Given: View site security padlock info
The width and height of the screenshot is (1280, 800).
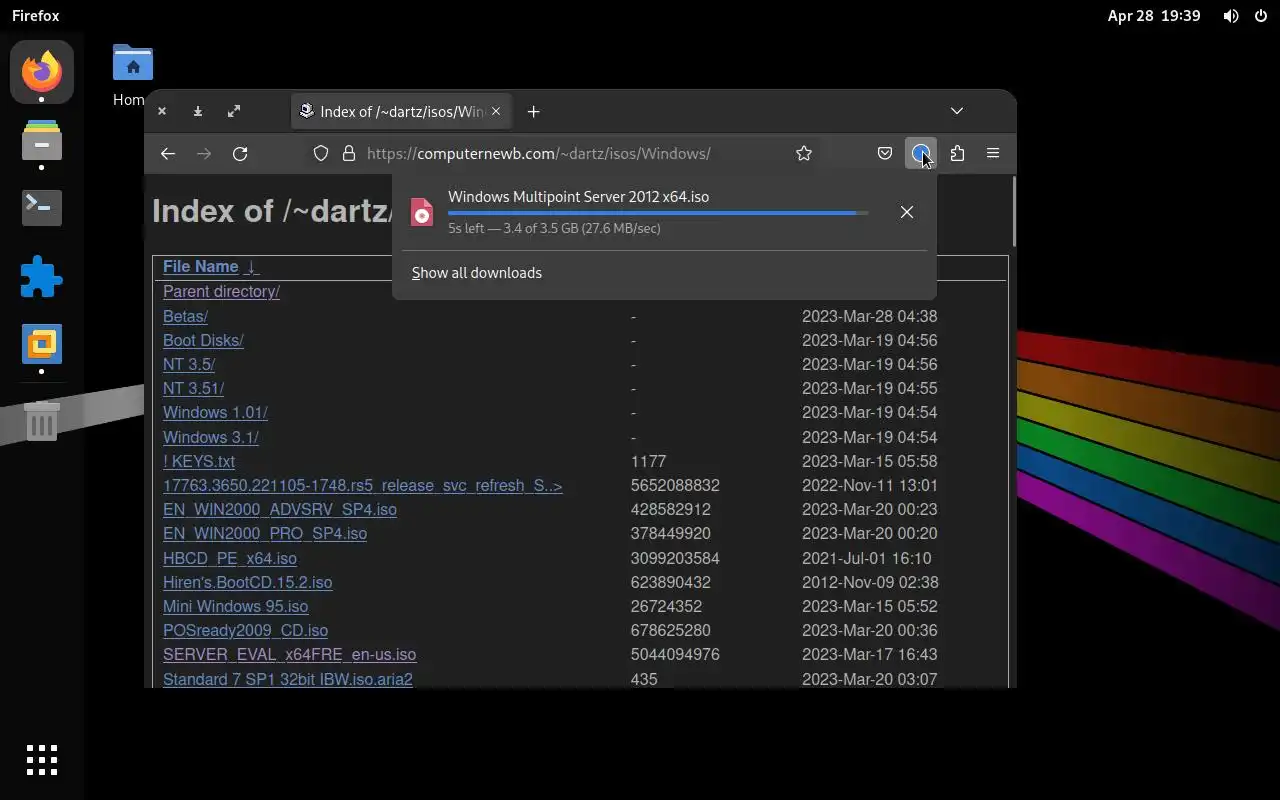Looking at the screenshot, I should (x=349, y=153).
